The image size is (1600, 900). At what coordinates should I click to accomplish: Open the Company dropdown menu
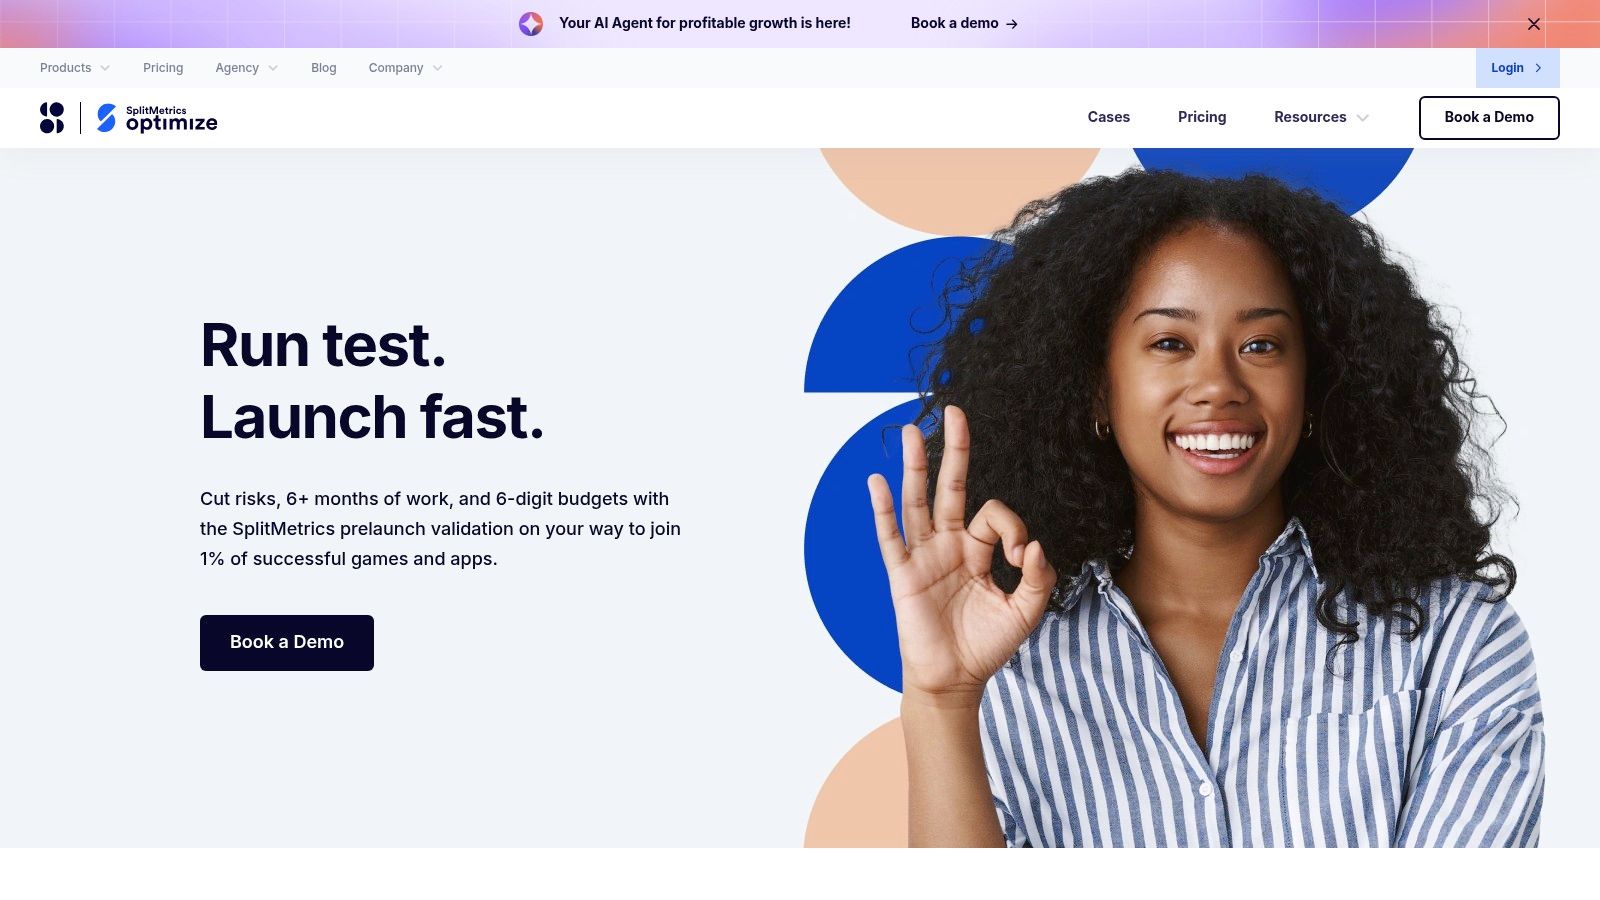(x=405, y=68)
